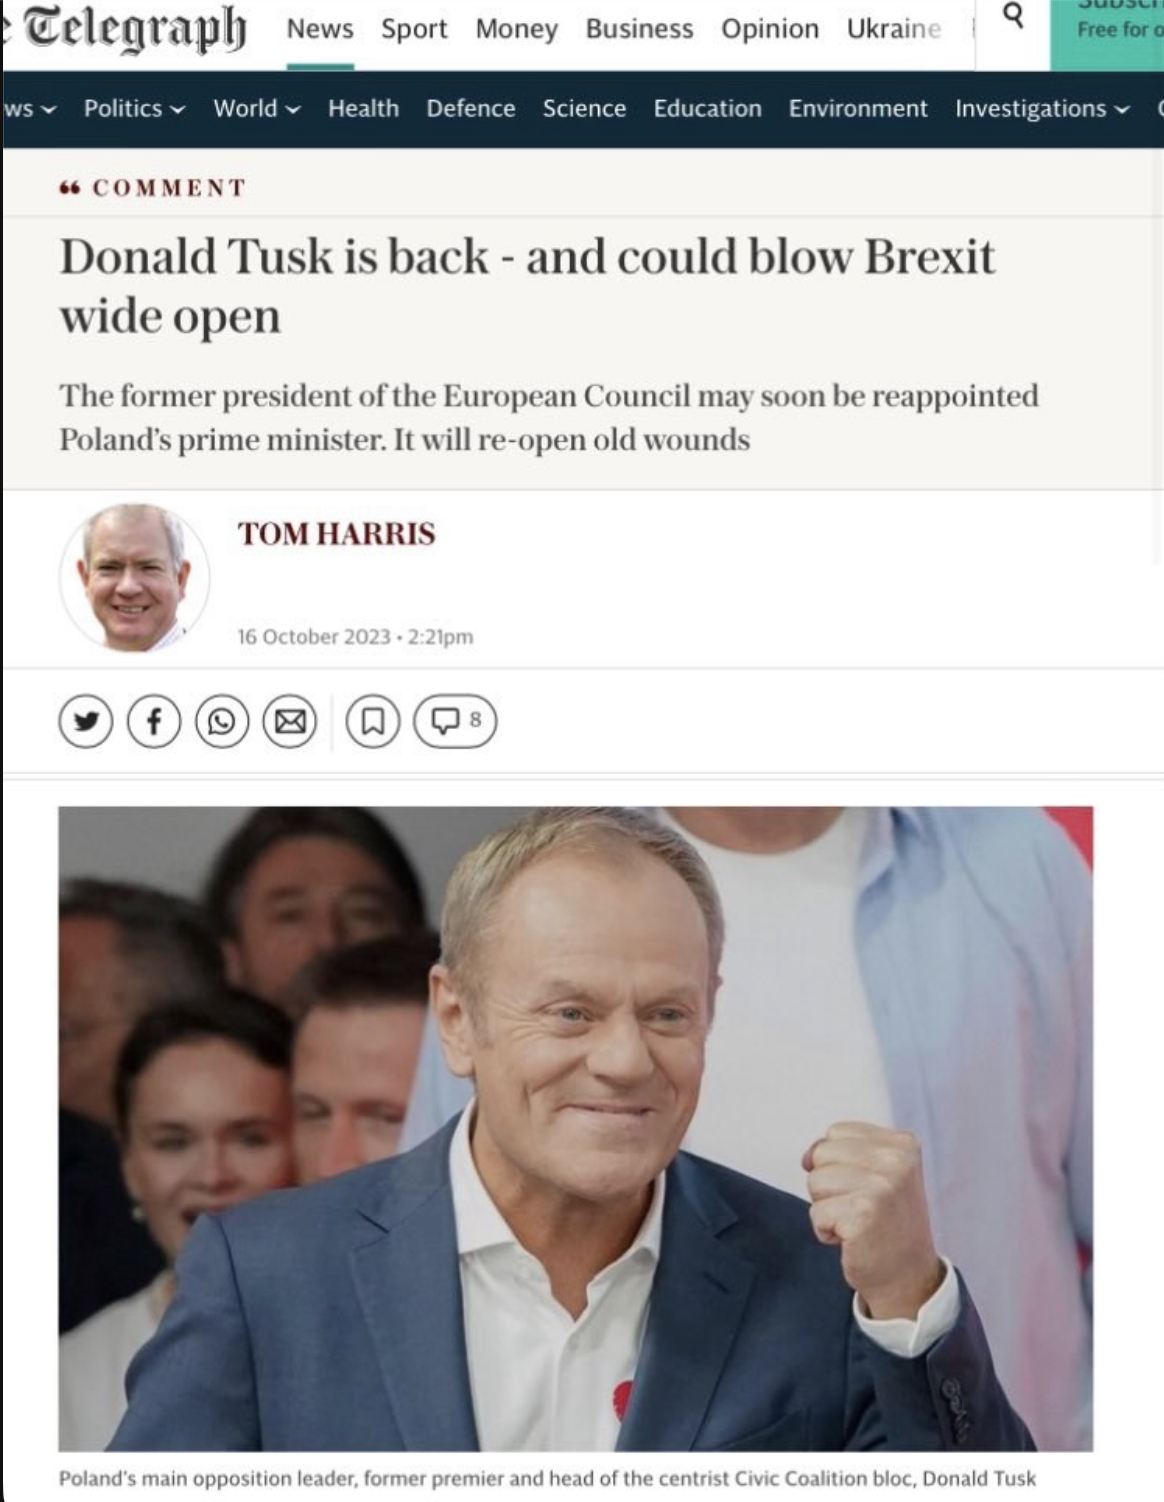Bookmark this article

tap(372, 721)
